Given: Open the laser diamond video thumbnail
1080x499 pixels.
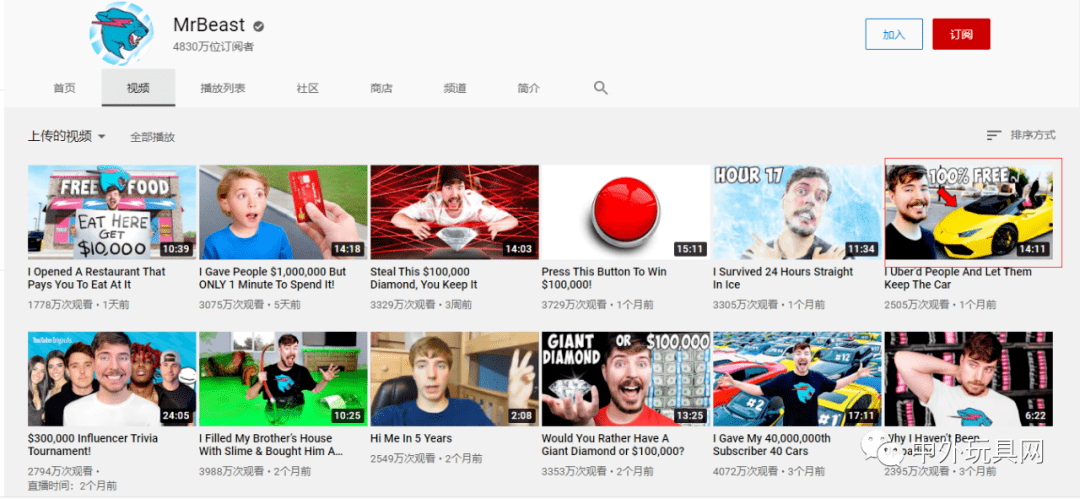Looking at the screenshot, I should (455, 212).
